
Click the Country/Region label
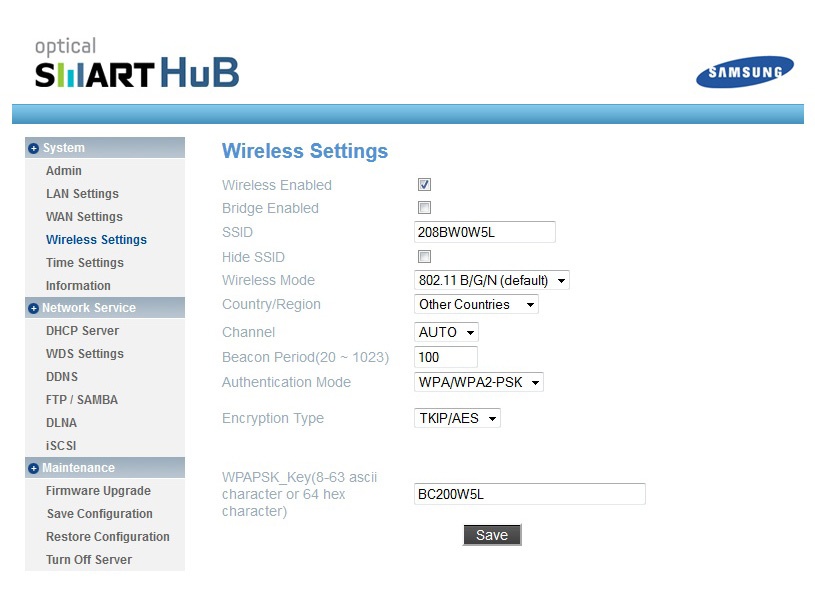coord(271,304)
